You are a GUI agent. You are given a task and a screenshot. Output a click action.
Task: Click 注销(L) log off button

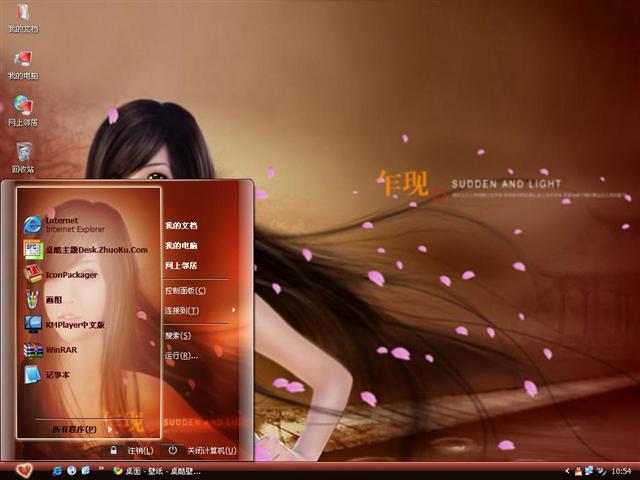[140, 450]
